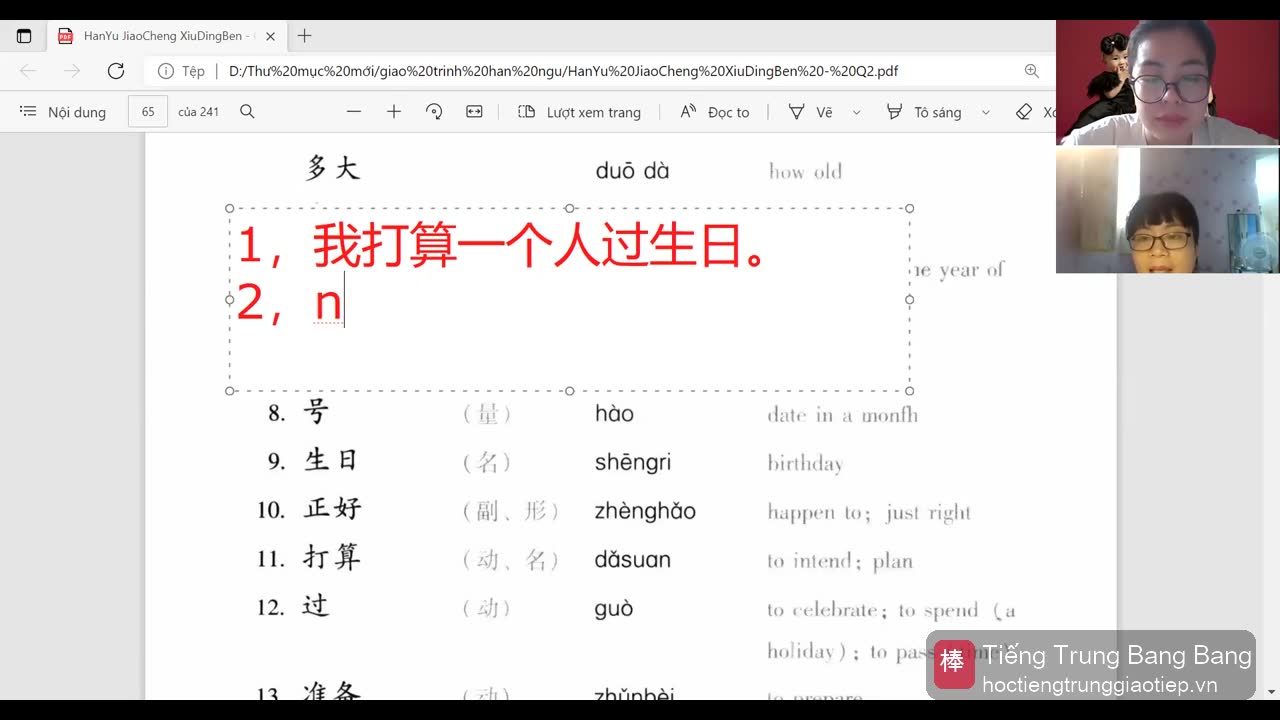
Task: Click the scrollbar down arrow
Action: (1271, 691)
